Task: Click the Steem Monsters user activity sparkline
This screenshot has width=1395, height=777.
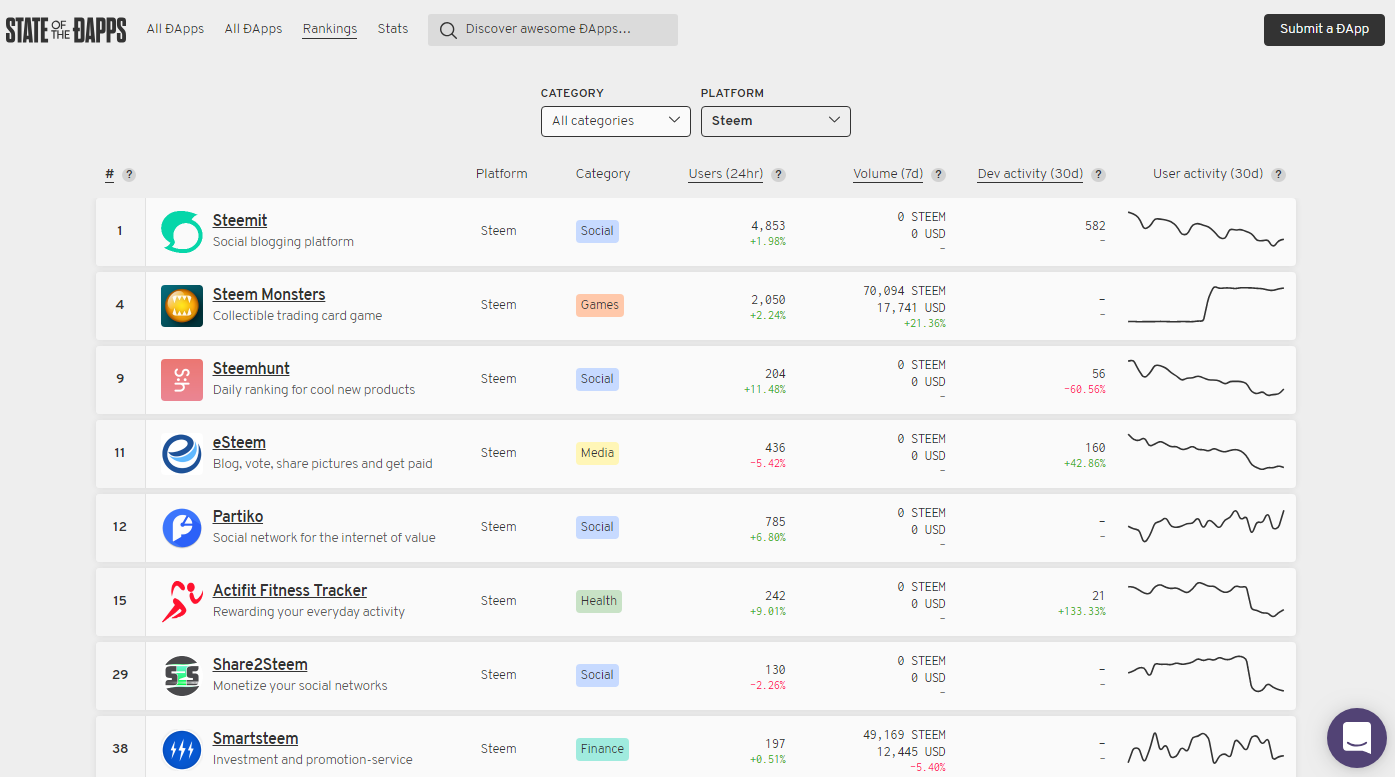Action: (x=1206, y=304)
